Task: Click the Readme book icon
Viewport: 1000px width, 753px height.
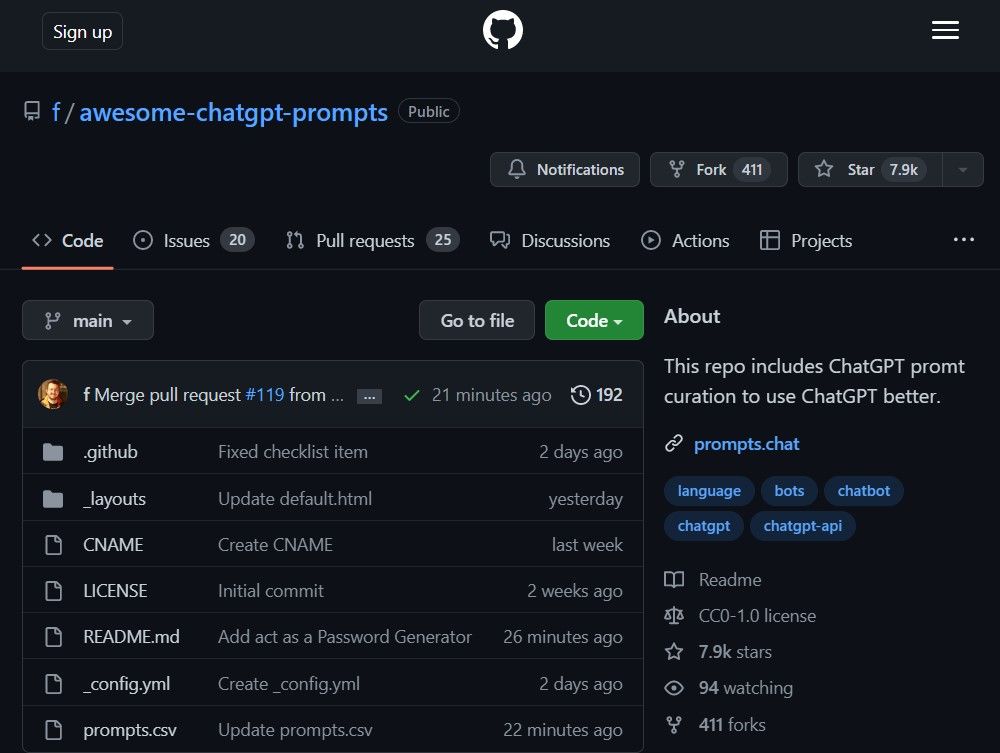Action: (675, 579)
